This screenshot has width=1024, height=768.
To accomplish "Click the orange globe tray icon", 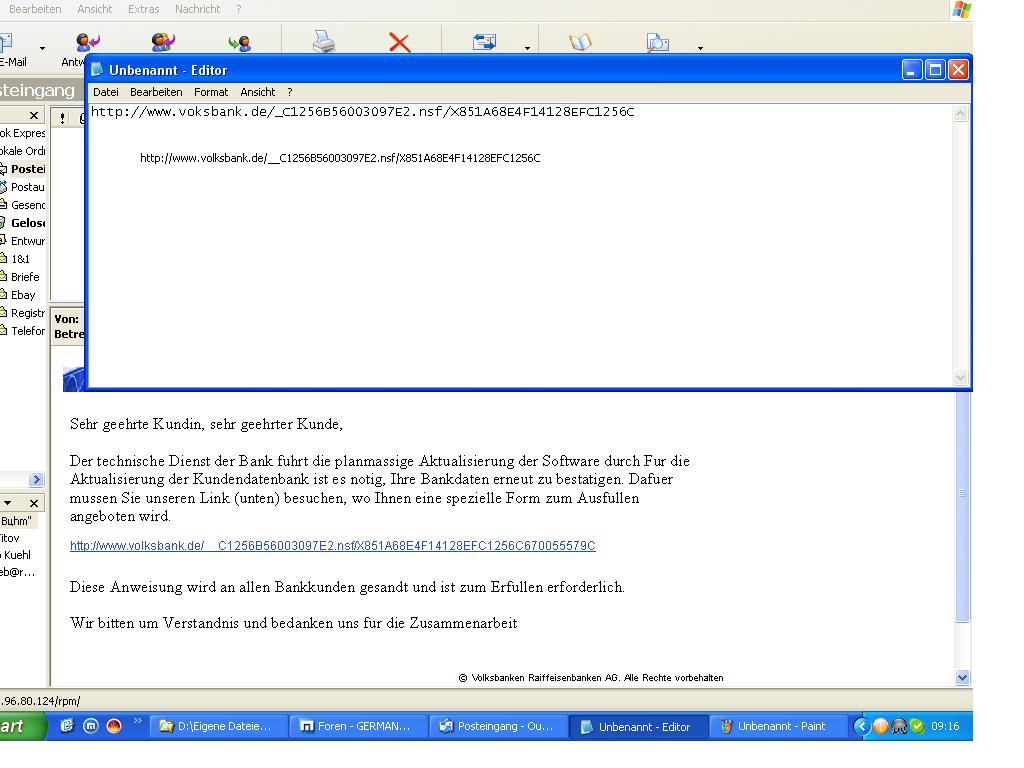I will pyautogui.click(x=880, y=726).
